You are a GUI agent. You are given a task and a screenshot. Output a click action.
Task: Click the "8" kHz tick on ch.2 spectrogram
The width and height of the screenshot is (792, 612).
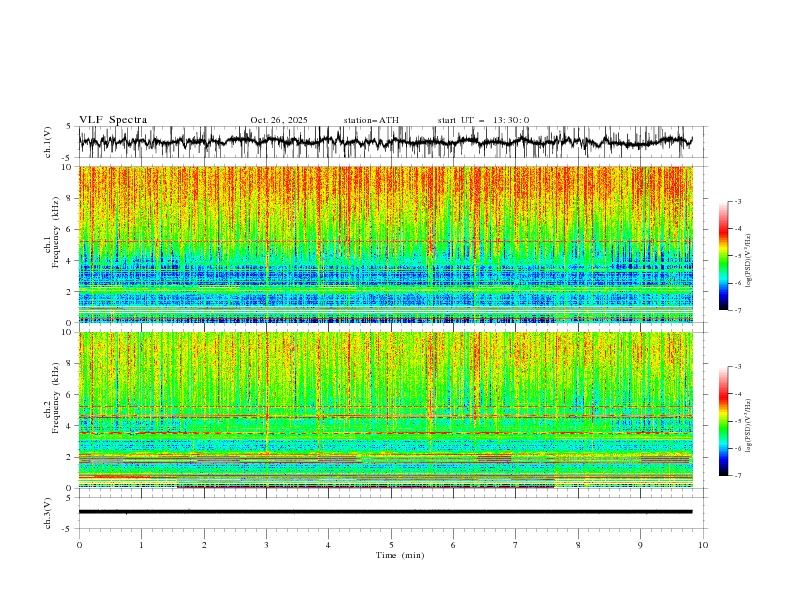70,364
